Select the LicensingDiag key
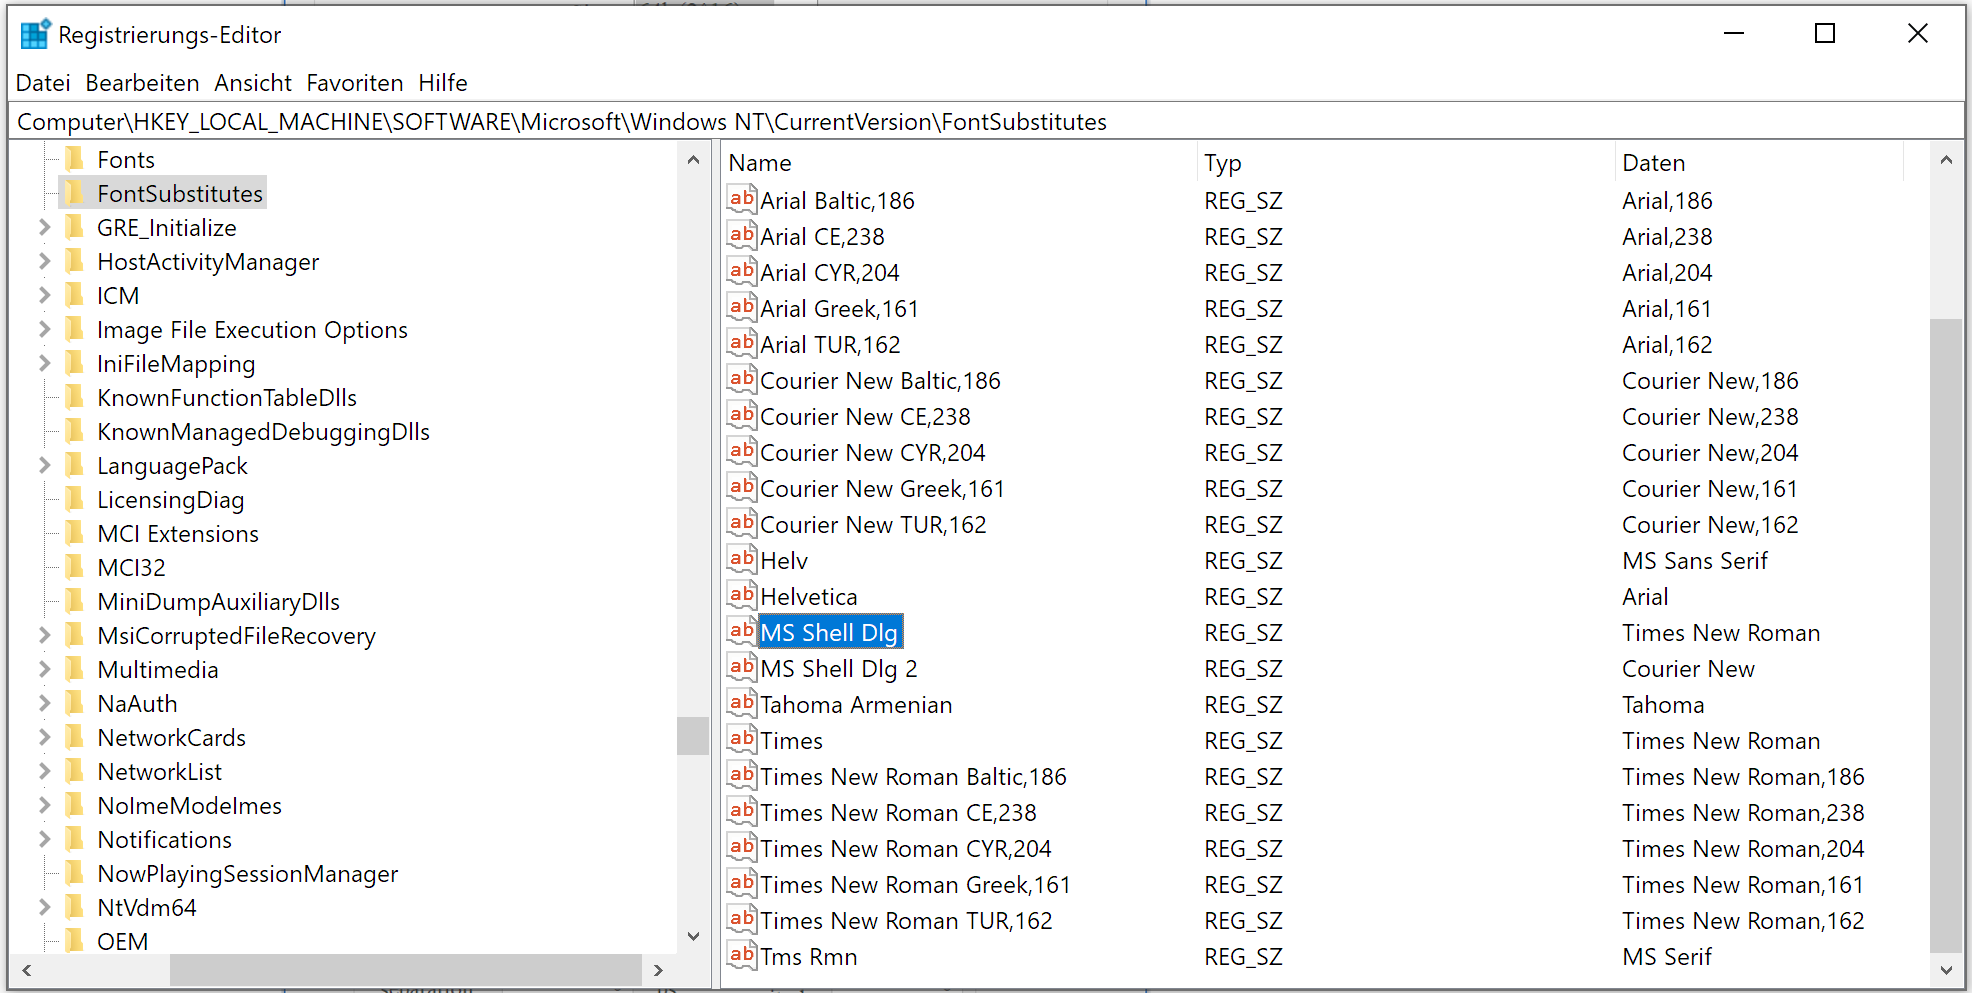This screenshot has height=993, width=1972. (x=170, y=499)
